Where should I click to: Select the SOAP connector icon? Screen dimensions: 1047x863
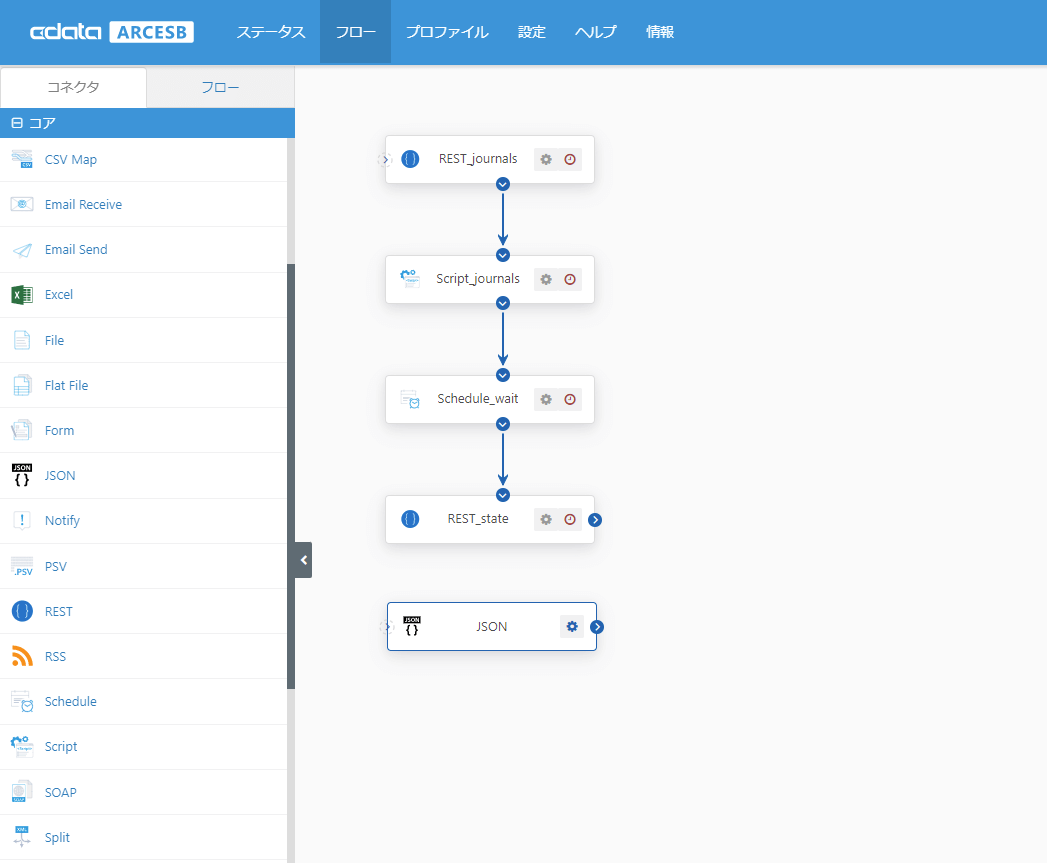tap(22, 792)
